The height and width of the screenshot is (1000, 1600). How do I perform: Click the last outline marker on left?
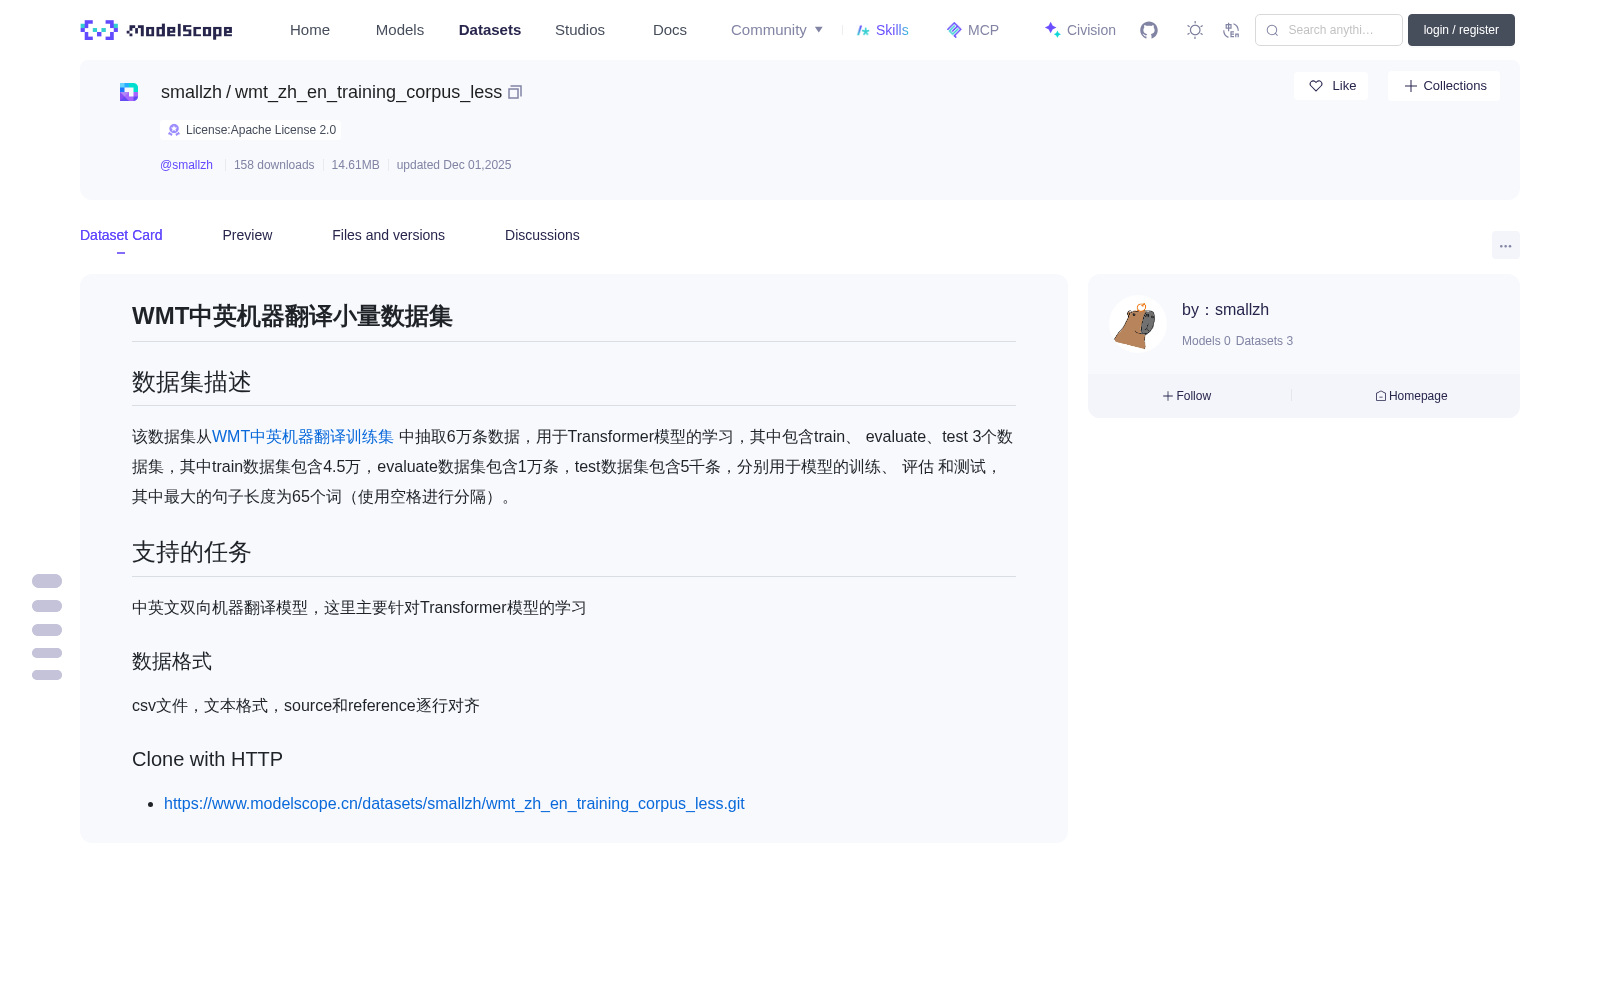[x=47, y=675]
